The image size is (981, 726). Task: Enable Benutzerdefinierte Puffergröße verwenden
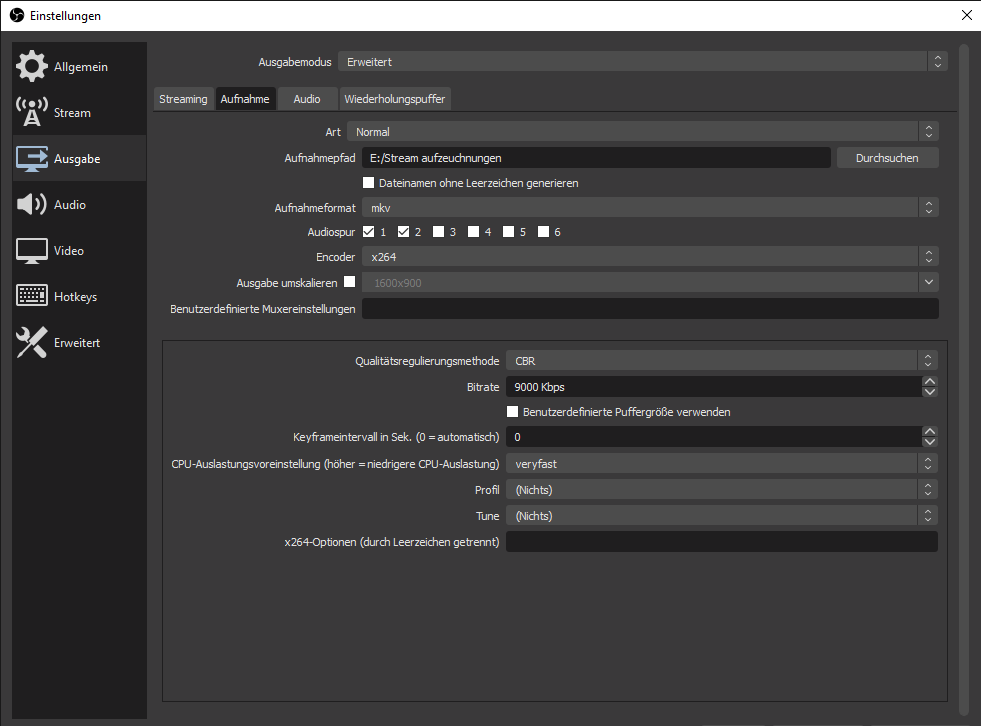pos(512,412)
